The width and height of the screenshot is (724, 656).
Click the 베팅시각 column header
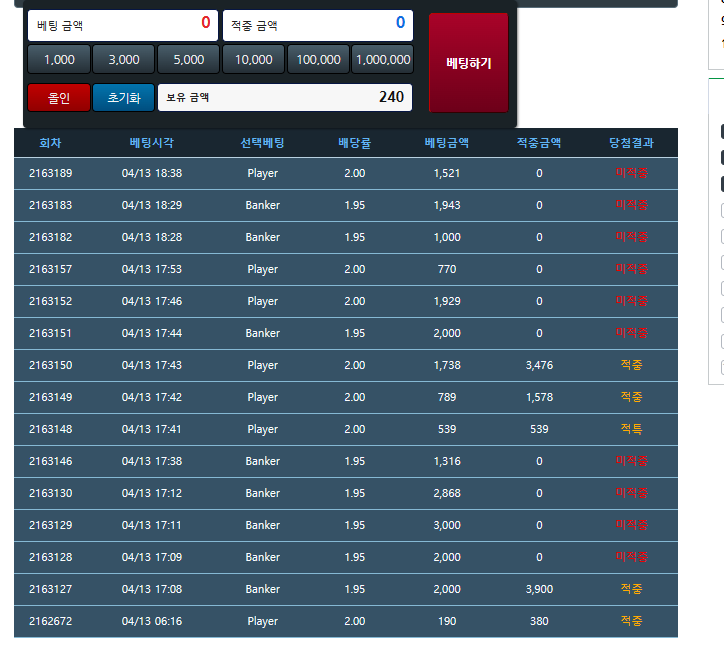pos(152,143)
